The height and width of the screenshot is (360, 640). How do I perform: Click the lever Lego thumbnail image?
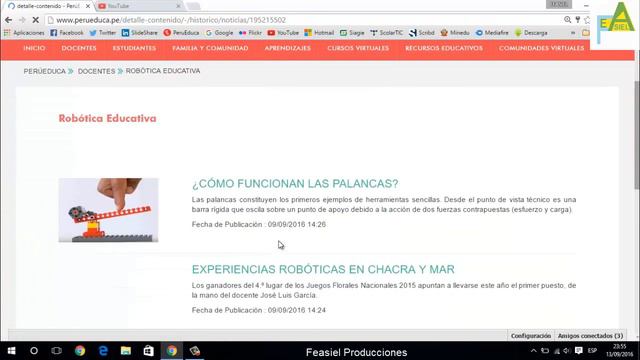[x=108, y=210]
